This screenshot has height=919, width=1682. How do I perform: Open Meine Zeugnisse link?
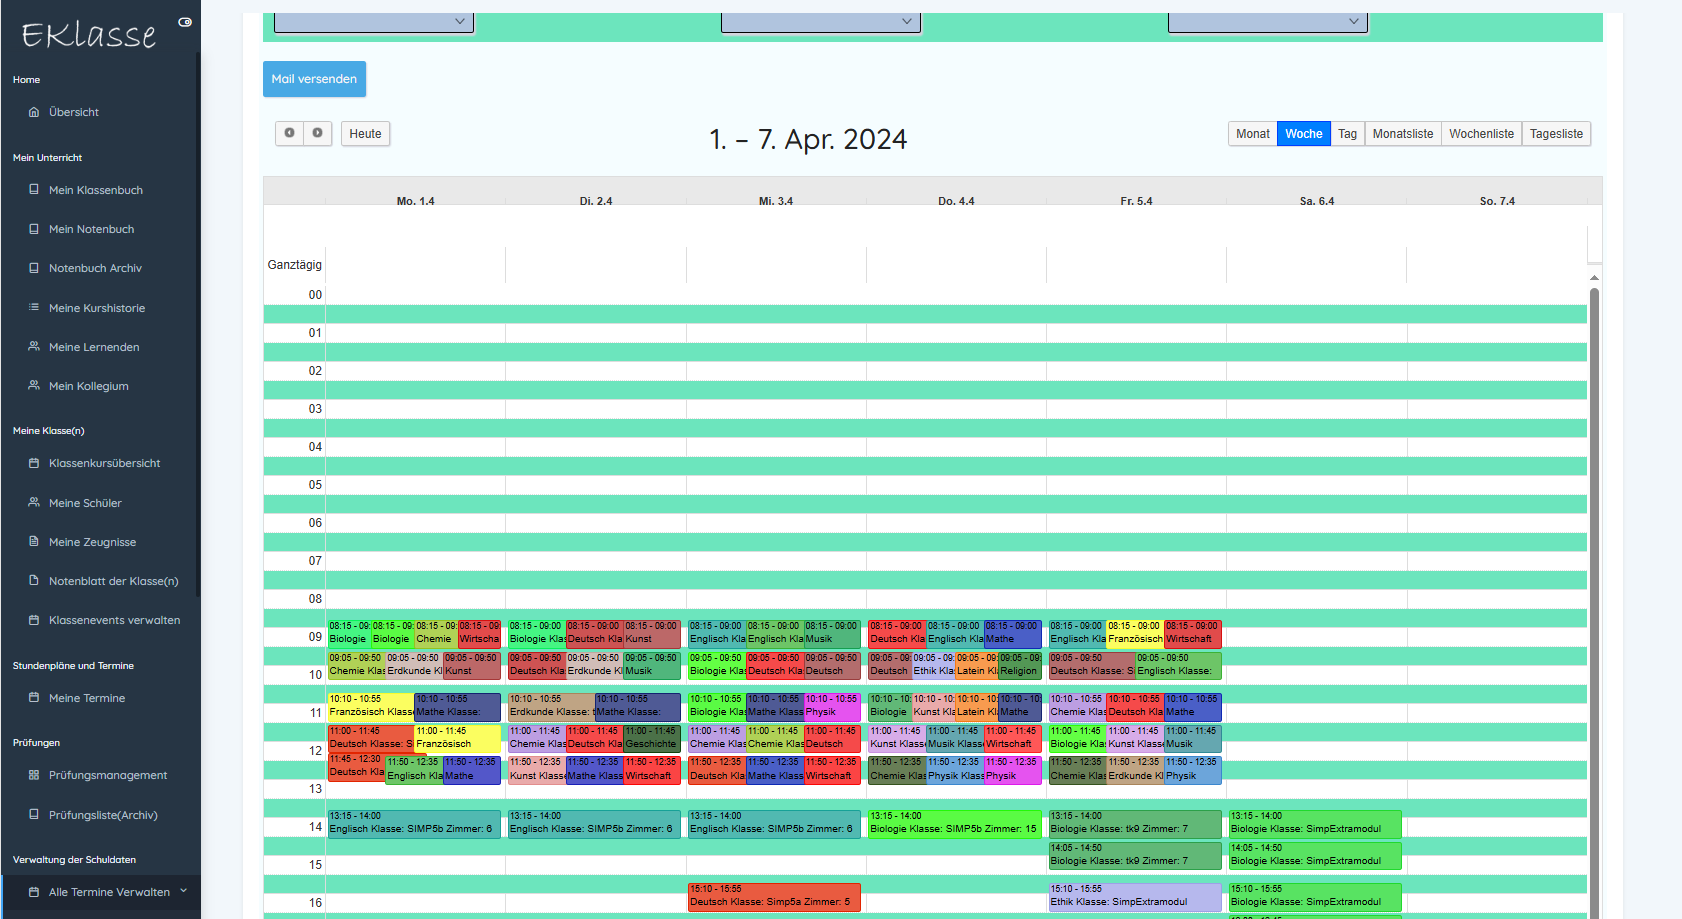tap(92, 542)
